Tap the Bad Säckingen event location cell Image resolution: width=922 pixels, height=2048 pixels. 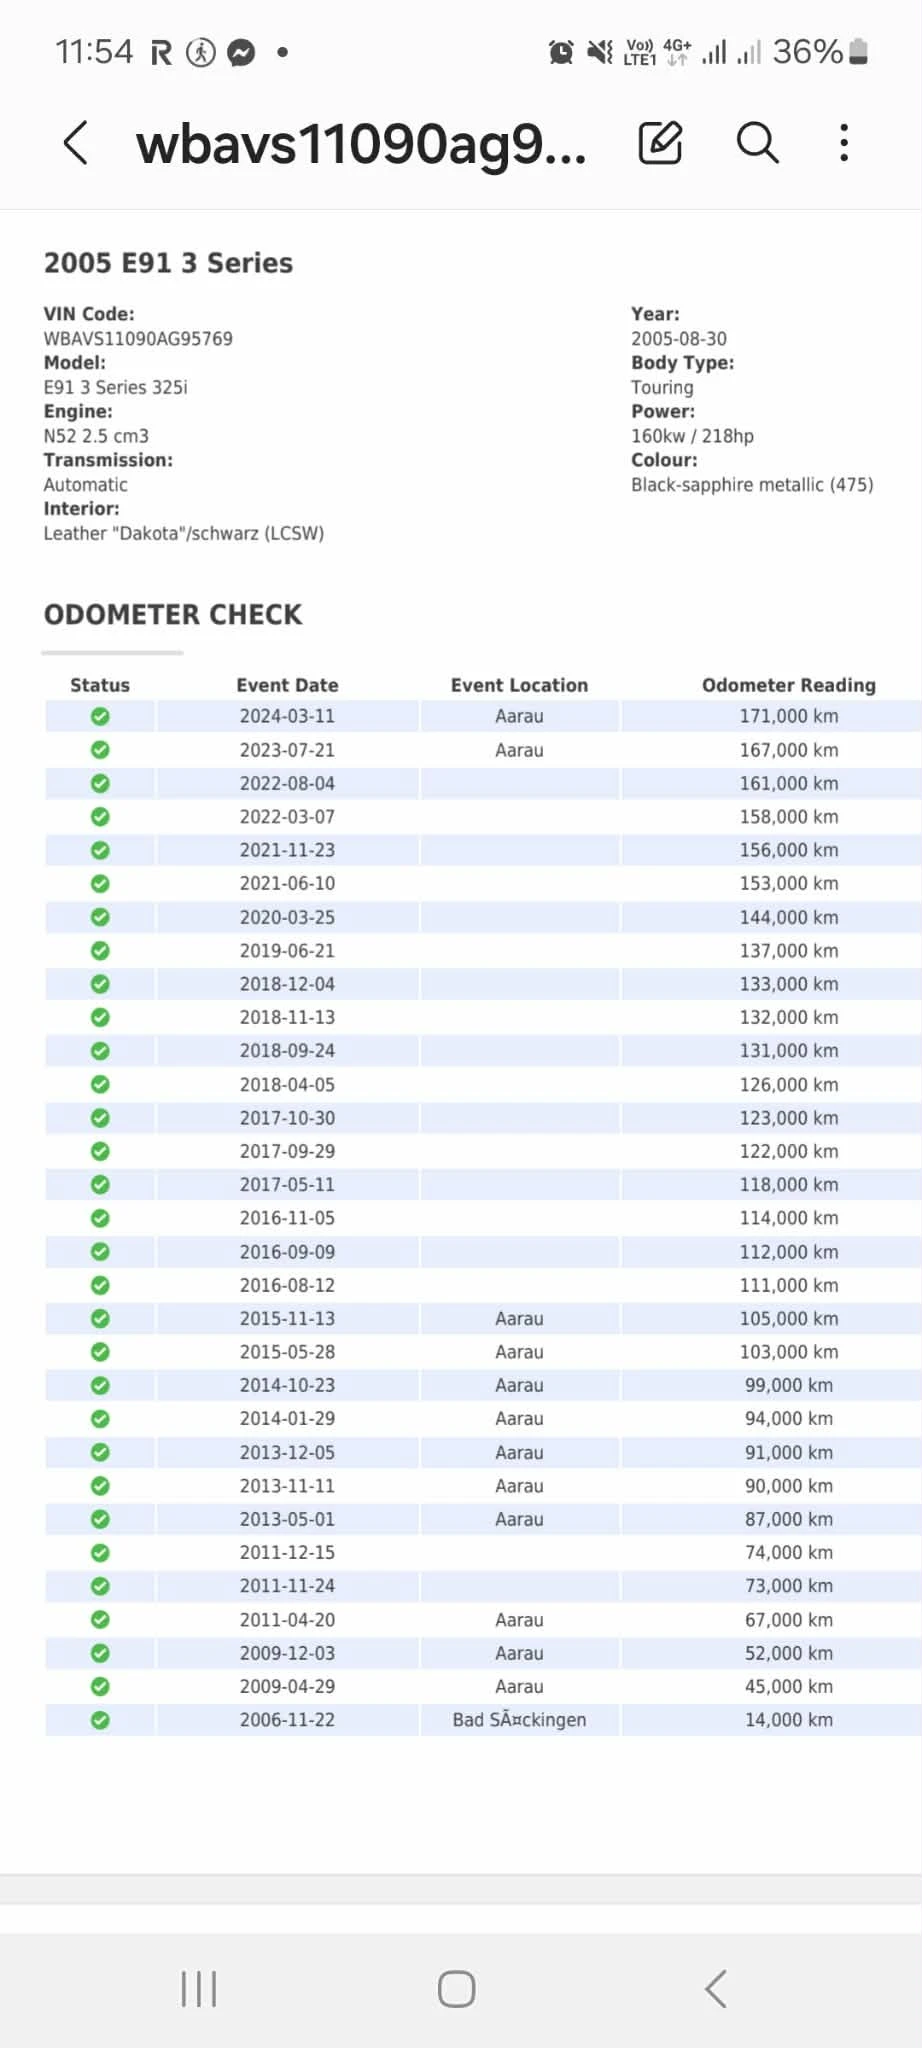coord(519,1720)
